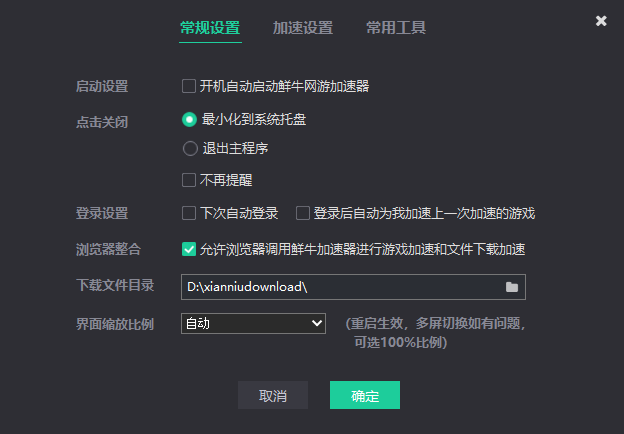Enable auto-start 鲜牛网游加速器 on boot checkbox

189,86
